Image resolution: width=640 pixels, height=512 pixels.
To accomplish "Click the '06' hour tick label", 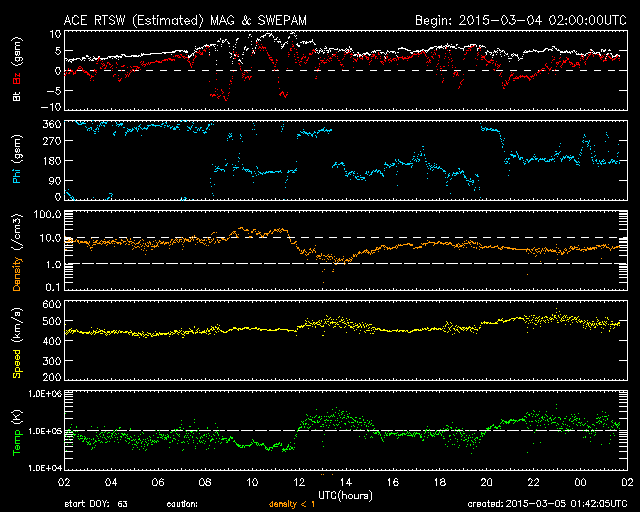I will (158, 483).
